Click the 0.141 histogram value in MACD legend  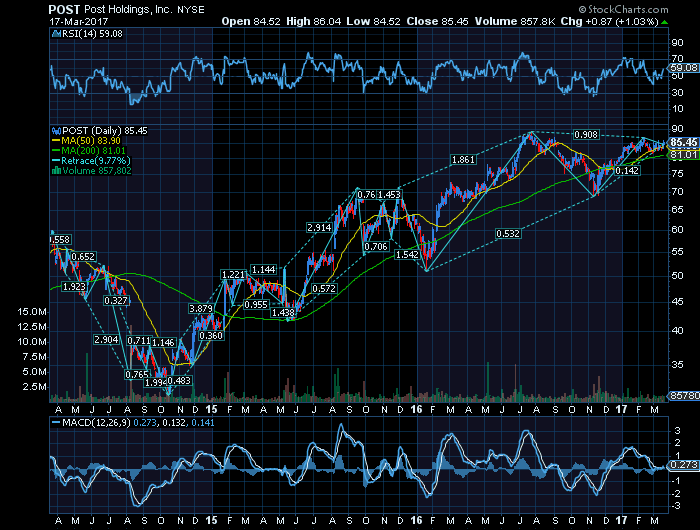pyautogui.click(x=203, y=423)
